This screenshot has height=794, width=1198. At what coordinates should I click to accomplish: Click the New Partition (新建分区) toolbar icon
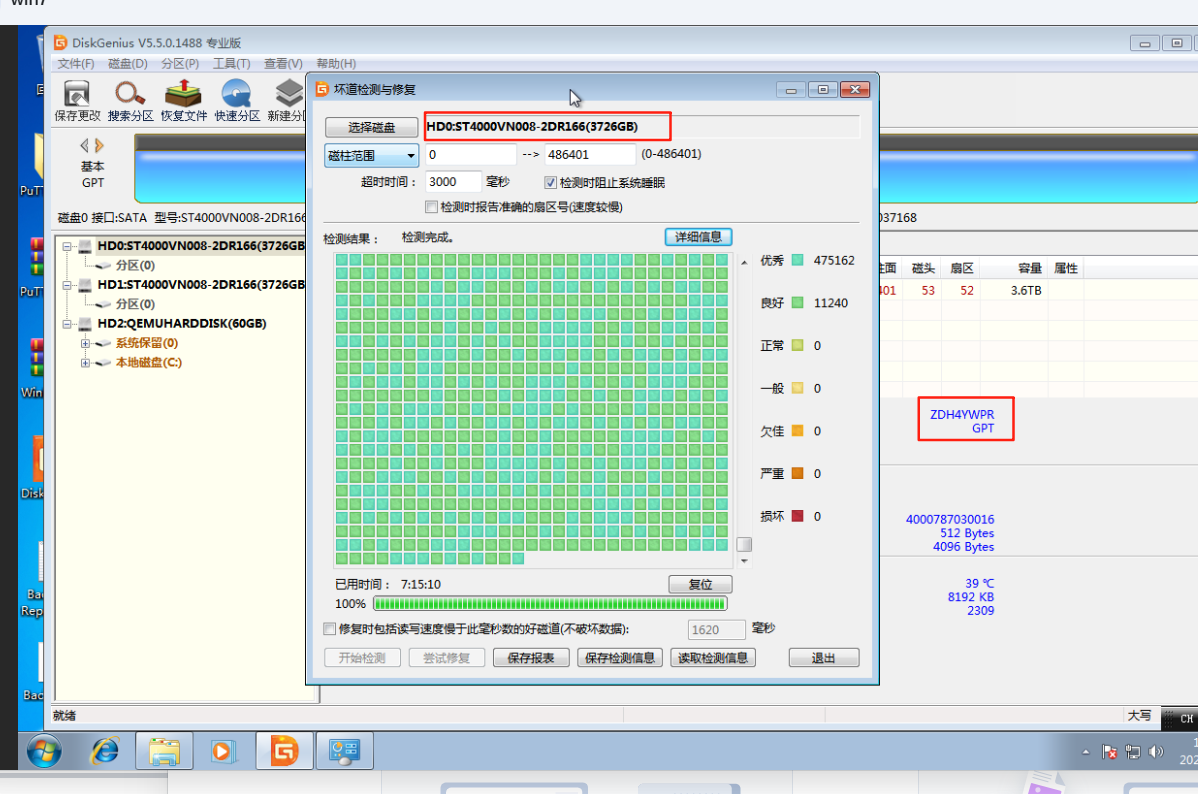click(287, 100)
